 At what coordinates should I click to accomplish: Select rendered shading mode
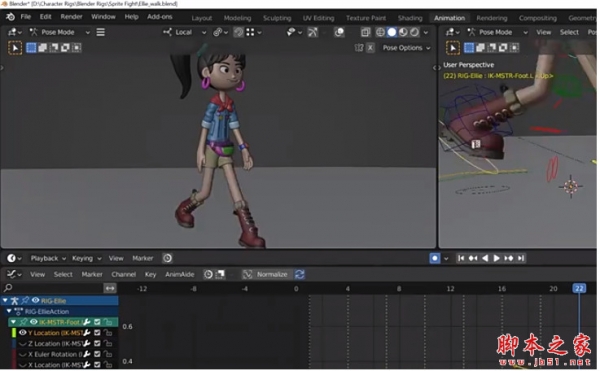point(414,32)
